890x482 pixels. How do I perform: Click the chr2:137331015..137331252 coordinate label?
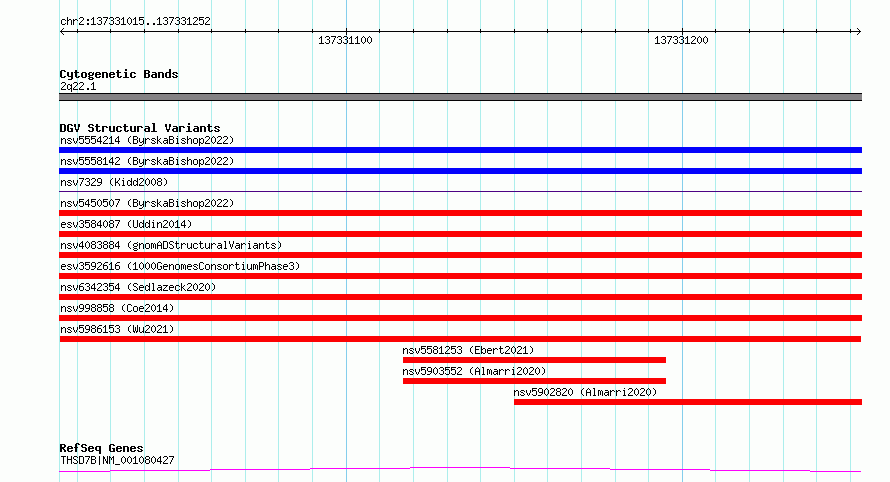135,22
